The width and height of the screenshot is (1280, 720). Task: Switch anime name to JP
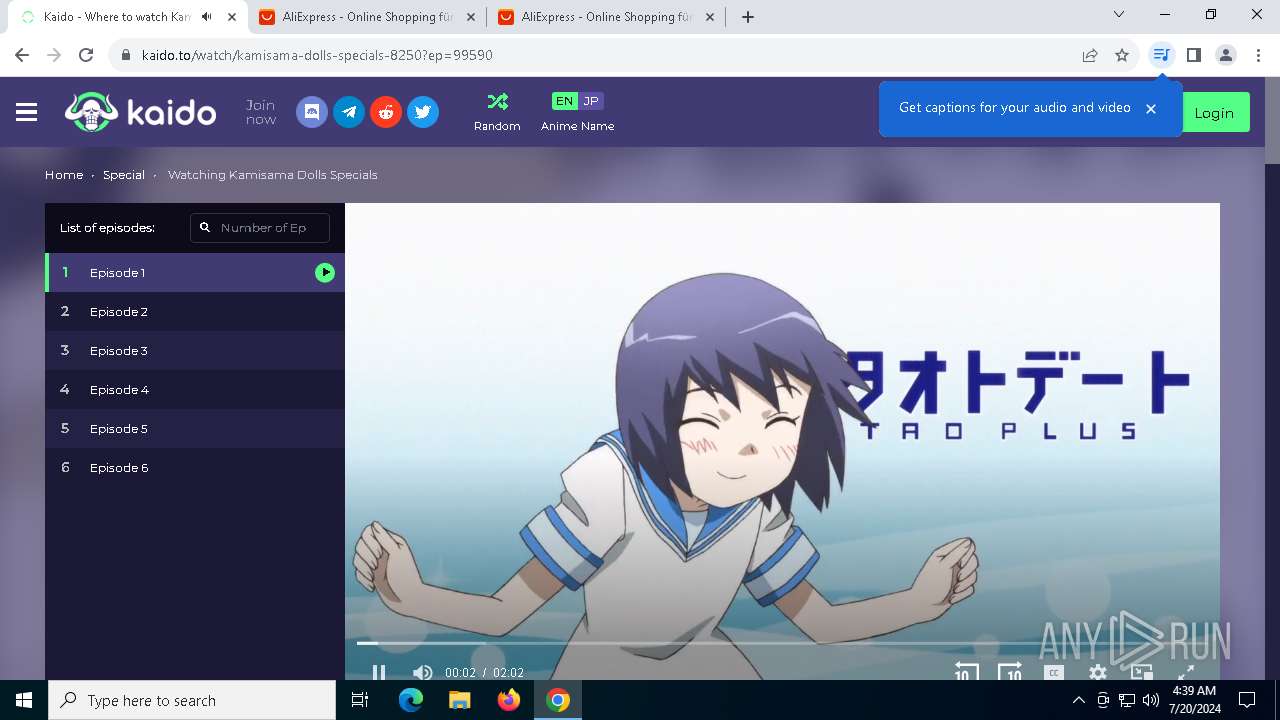click(591, 101)
